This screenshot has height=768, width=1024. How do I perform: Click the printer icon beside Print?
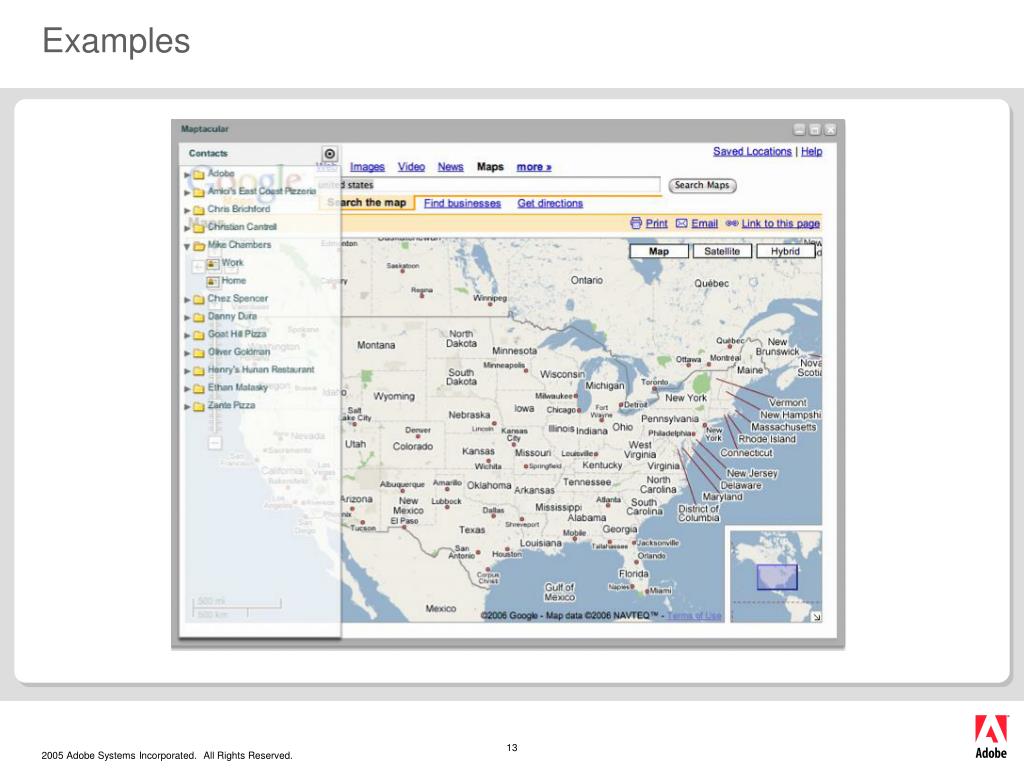click(x=636, y=223)
